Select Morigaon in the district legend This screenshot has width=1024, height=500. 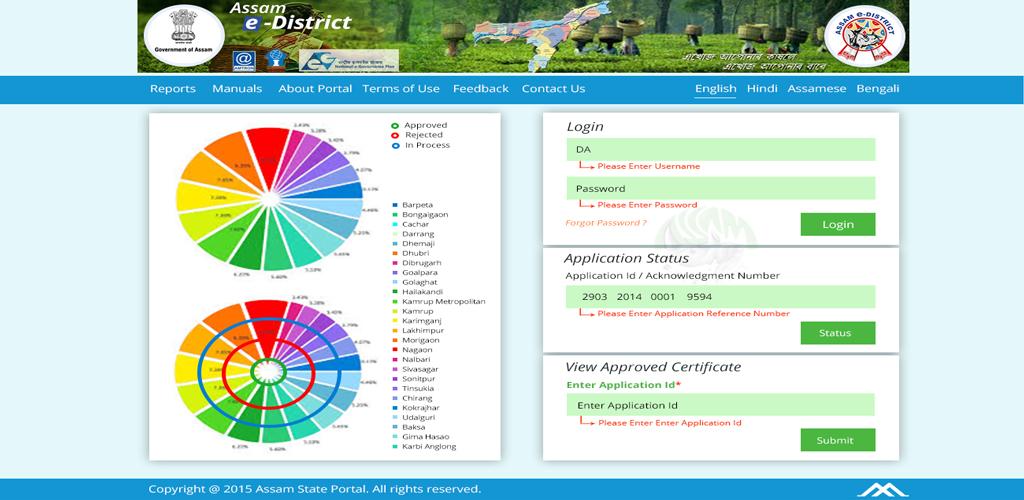(x=421, y=340)
